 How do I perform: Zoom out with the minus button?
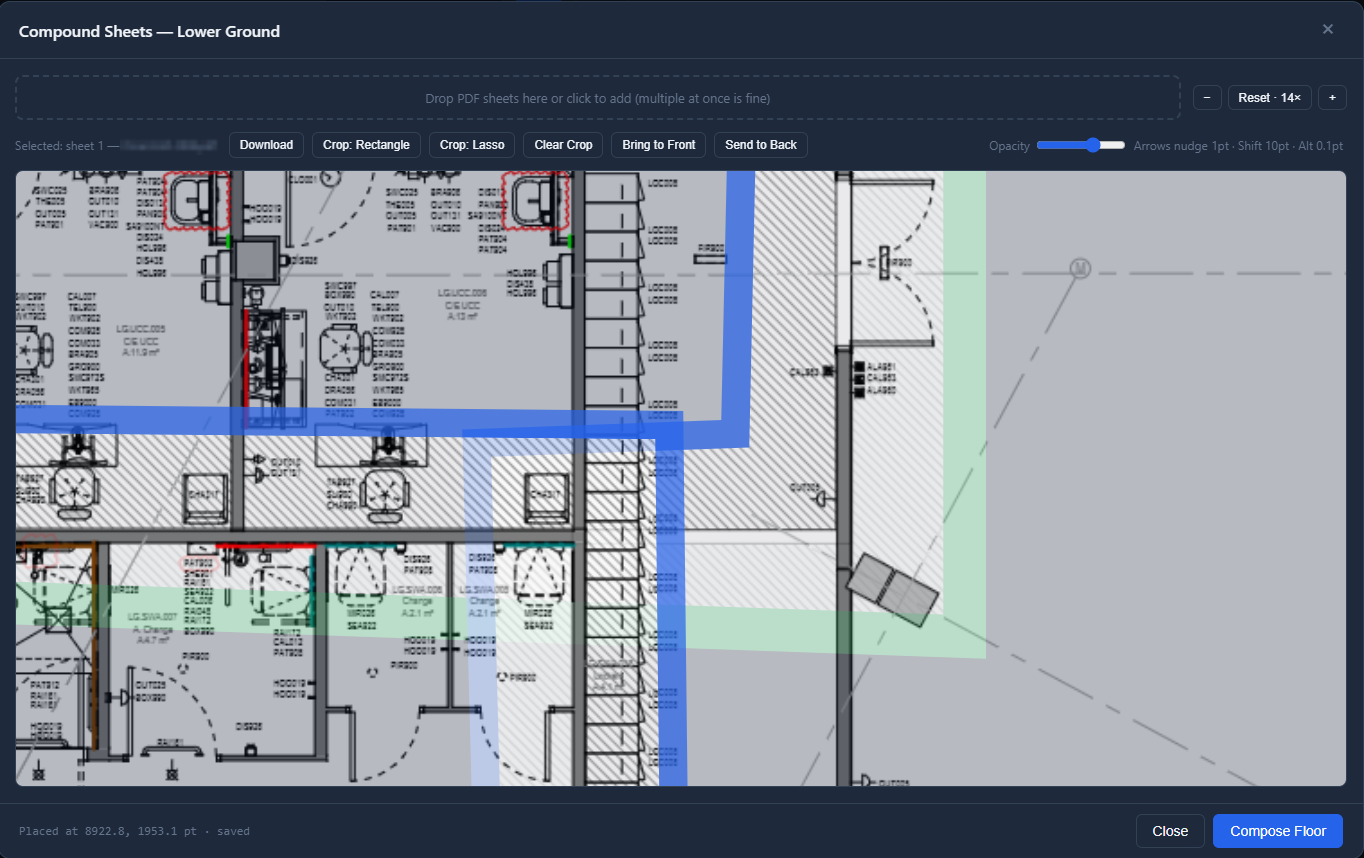point(1207,97)
